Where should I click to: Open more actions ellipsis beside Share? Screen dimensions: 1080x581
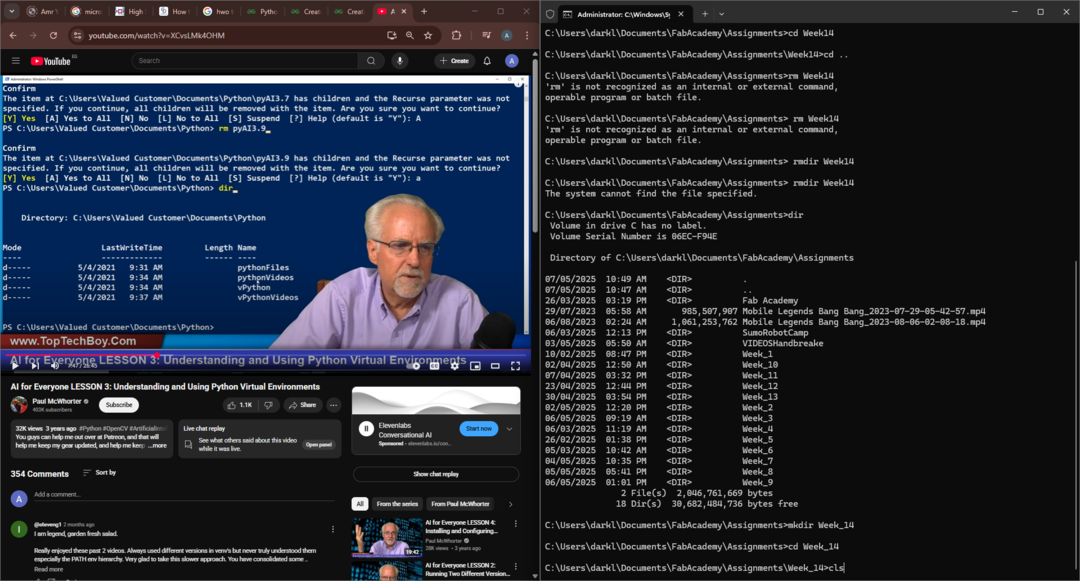pos(333,405)
